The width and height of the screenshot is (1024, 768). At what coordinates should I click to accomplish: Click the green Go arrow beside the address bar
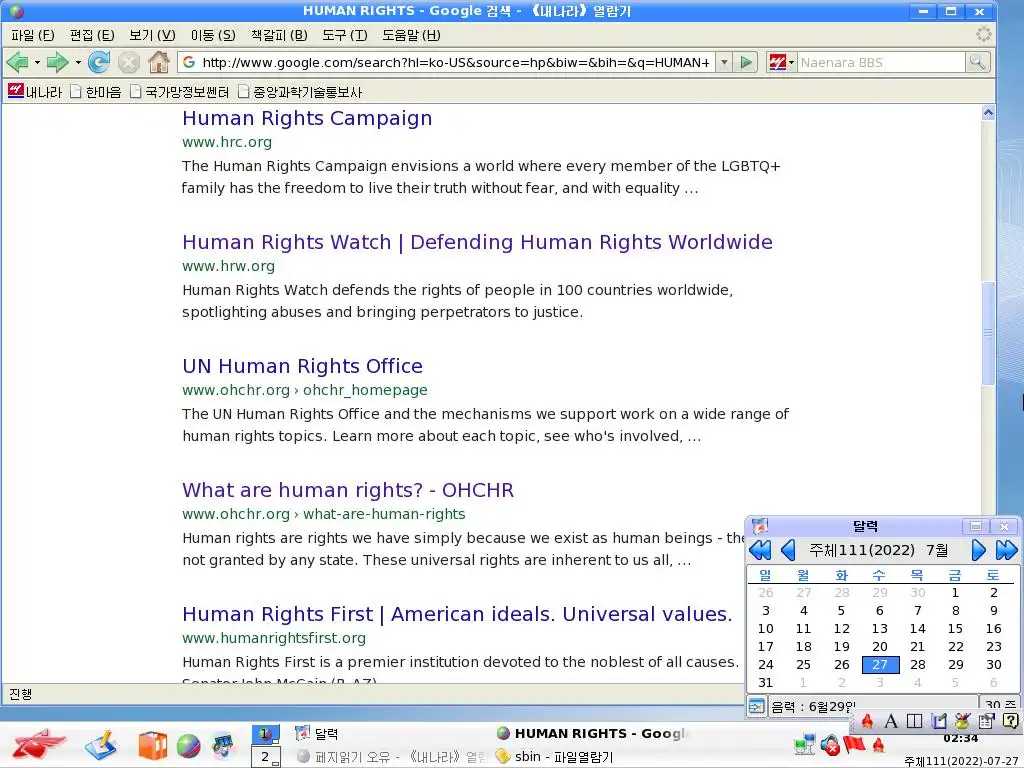pyautogui.click(x=746, y=63)
